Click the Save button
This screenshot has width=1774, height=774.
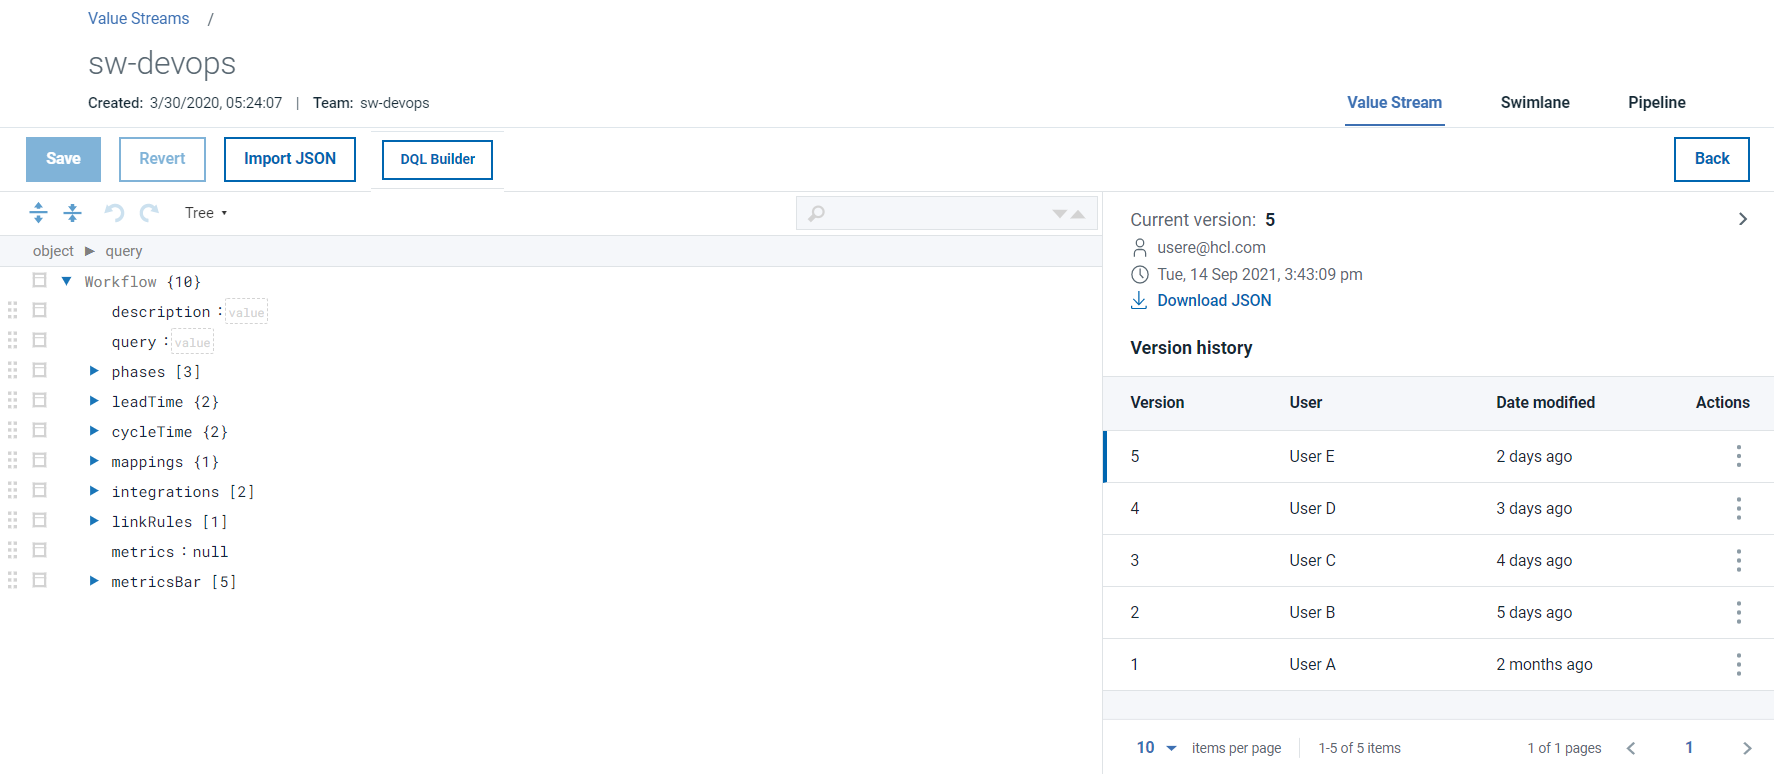pyautogui.click(x=63, y=159)
